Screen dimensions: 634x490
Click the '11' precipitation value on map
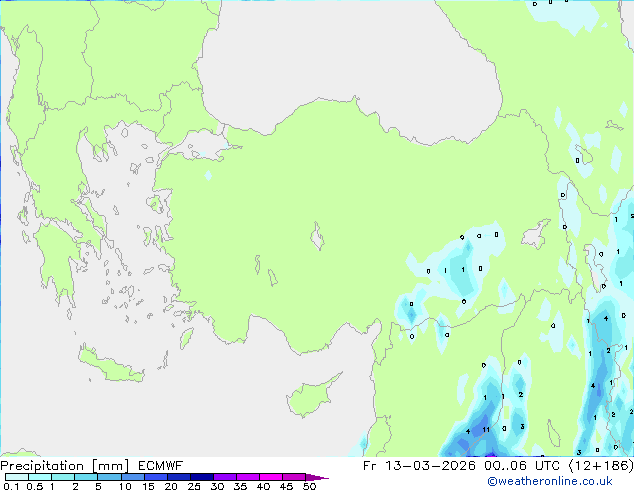tap(486, 430)
